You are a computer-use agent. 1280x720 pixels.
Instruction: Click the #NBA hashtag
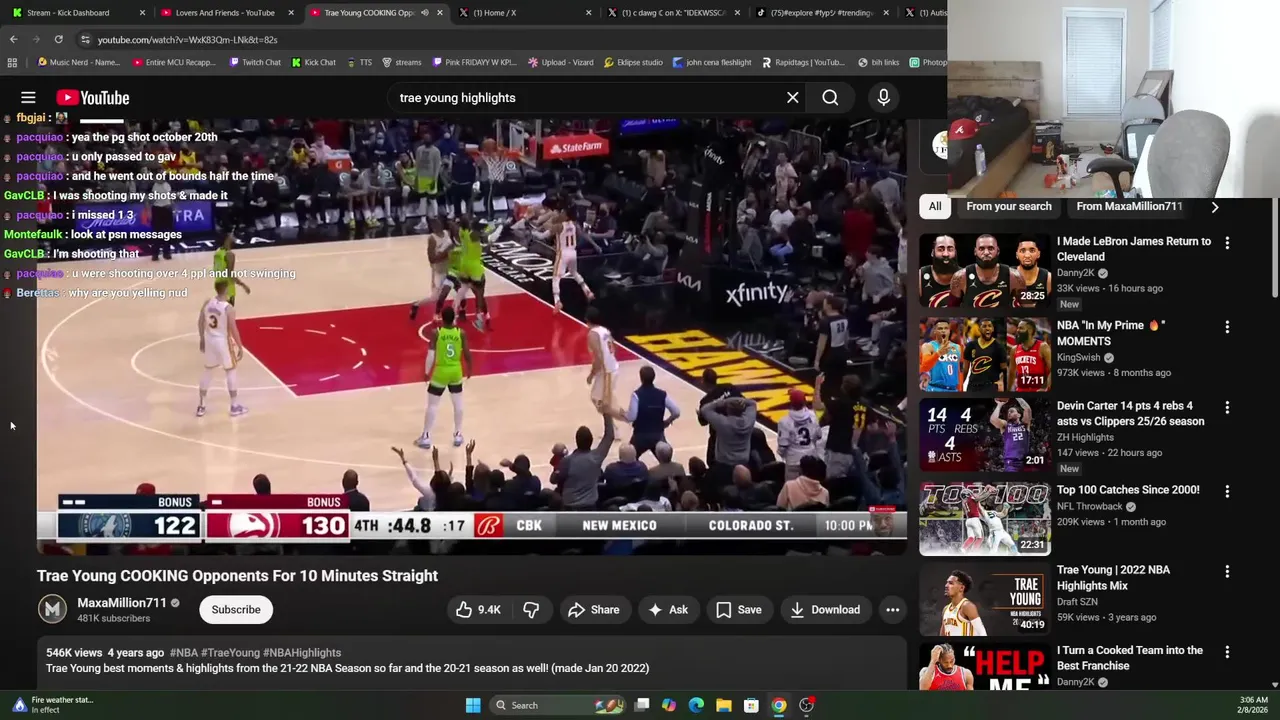tap(183, 653)
